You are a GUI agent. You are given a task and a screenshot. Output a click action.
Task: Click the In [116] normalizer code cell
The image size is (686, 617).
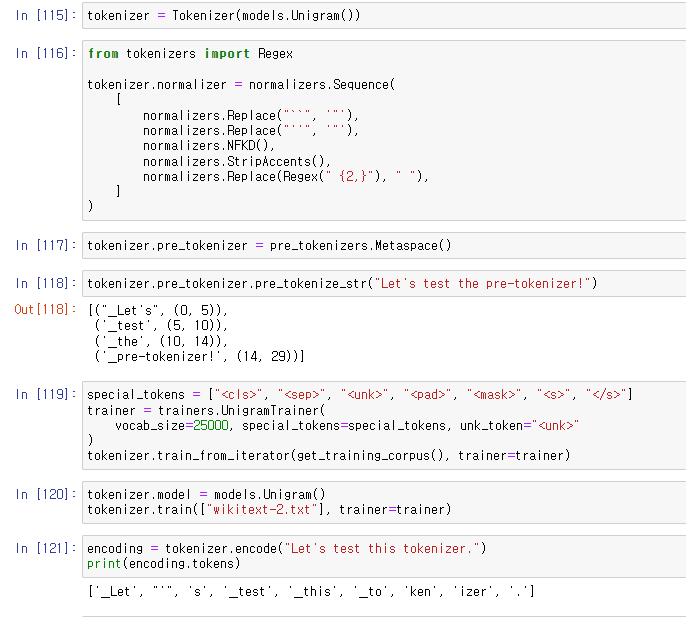tap(384, 130)
